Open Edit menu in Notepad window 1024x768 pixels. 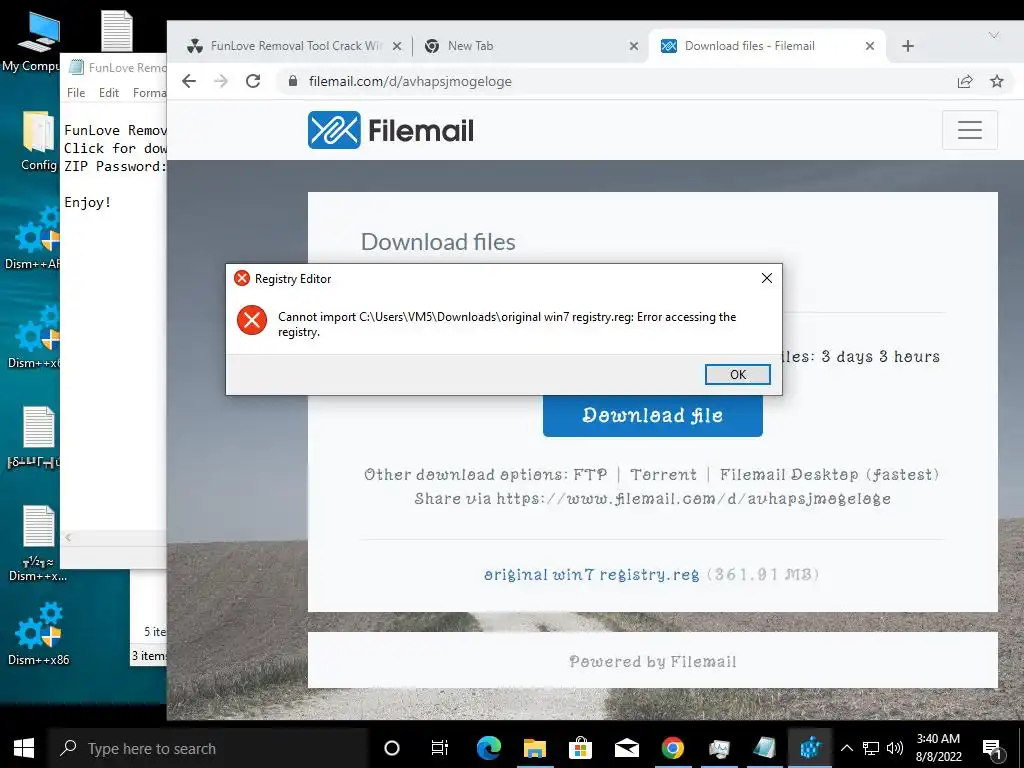[108, 93]
